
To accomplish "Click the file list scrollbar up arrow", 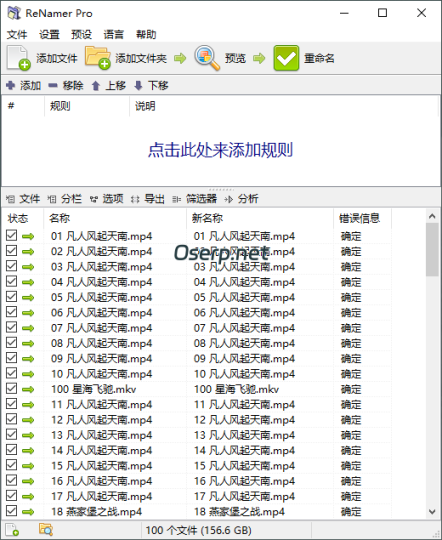I will (432, 216).
